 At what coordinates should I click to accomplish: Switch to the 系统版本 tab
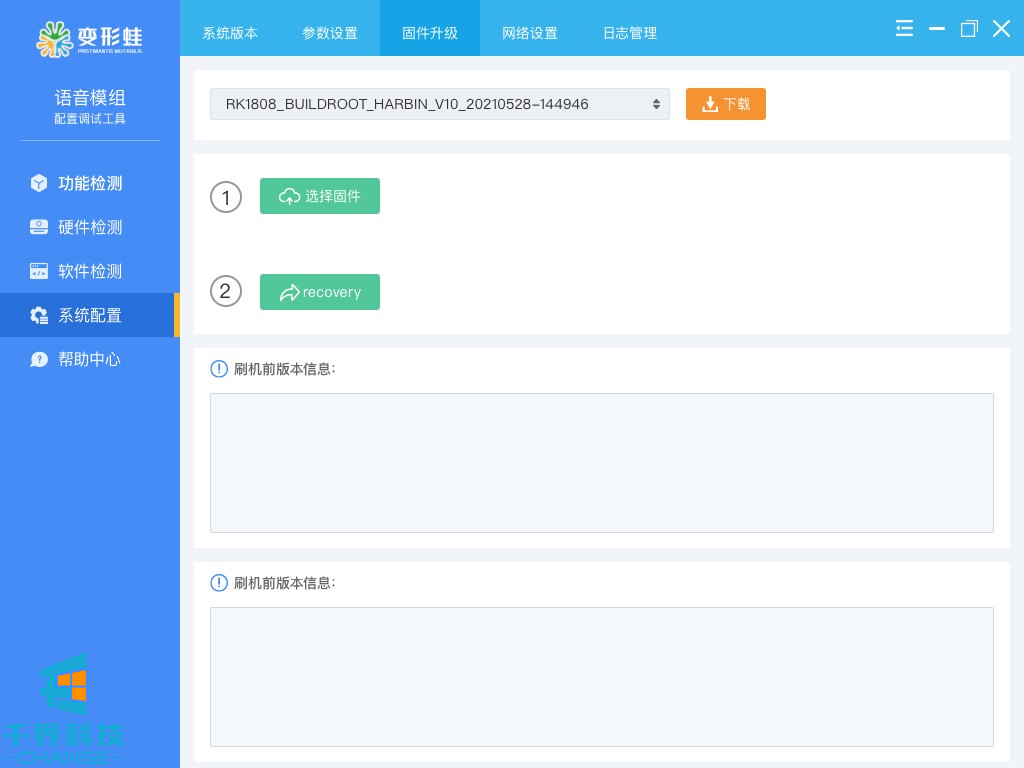point(230,33)
